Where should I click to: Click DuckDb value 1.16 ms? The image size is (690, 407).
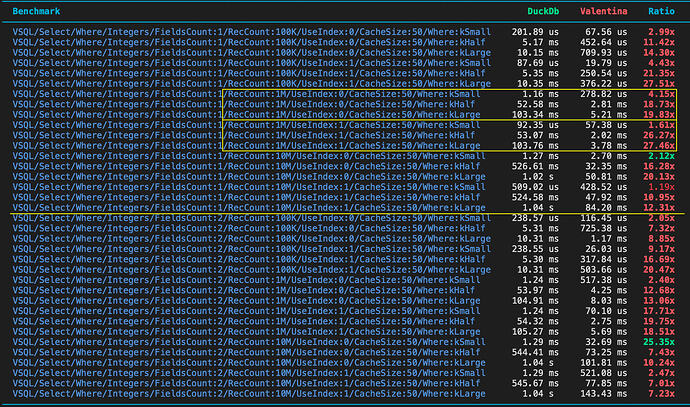point(540,94)
